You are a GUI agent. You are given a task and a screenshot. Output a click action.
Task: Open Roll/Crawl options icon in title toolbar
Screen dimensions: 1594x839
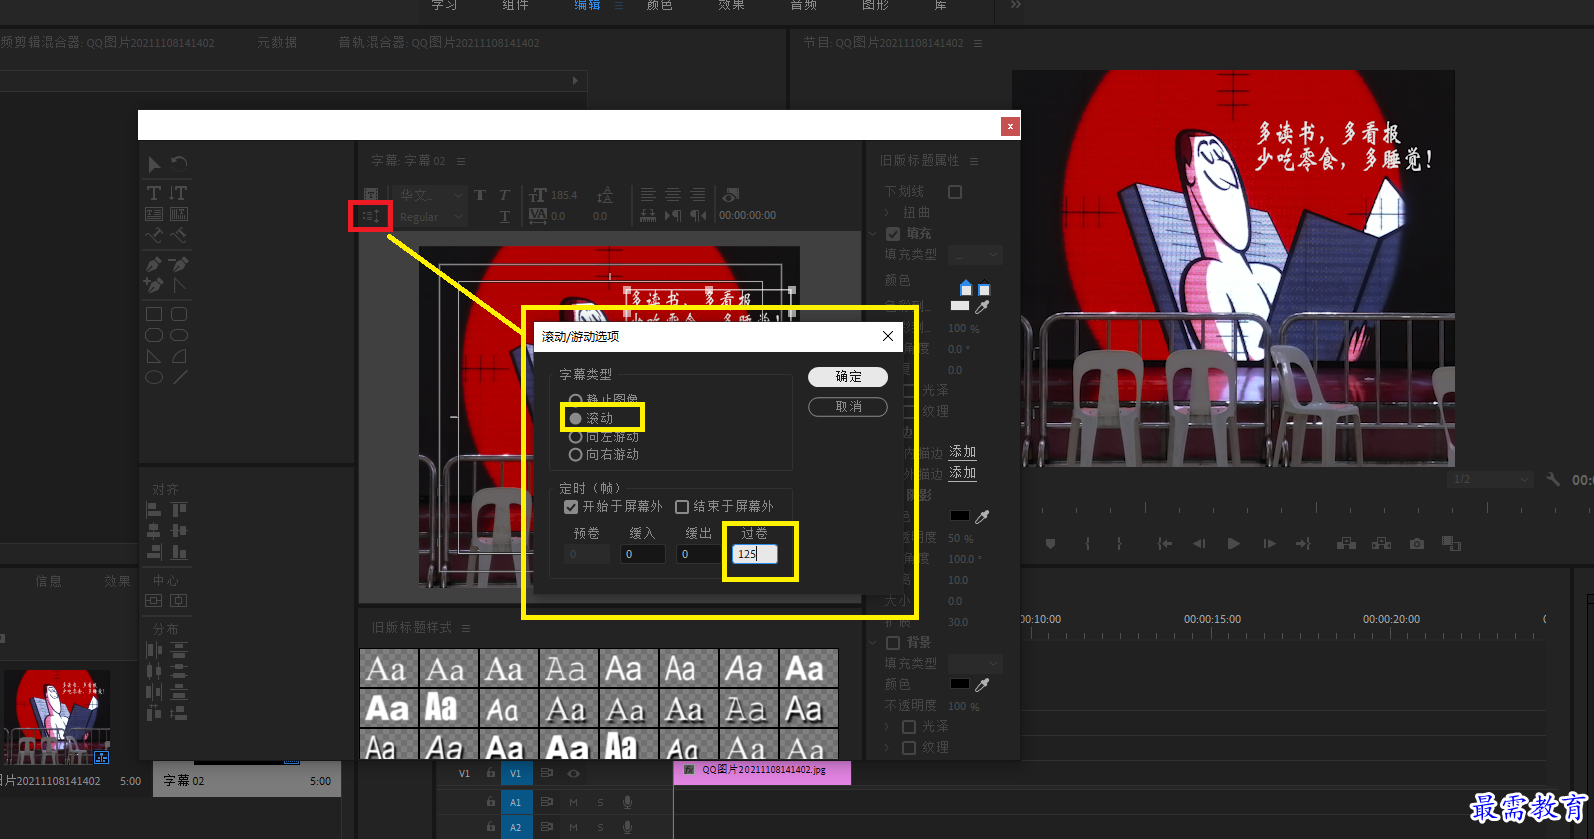pyautogui.click(x=371, y=215)
